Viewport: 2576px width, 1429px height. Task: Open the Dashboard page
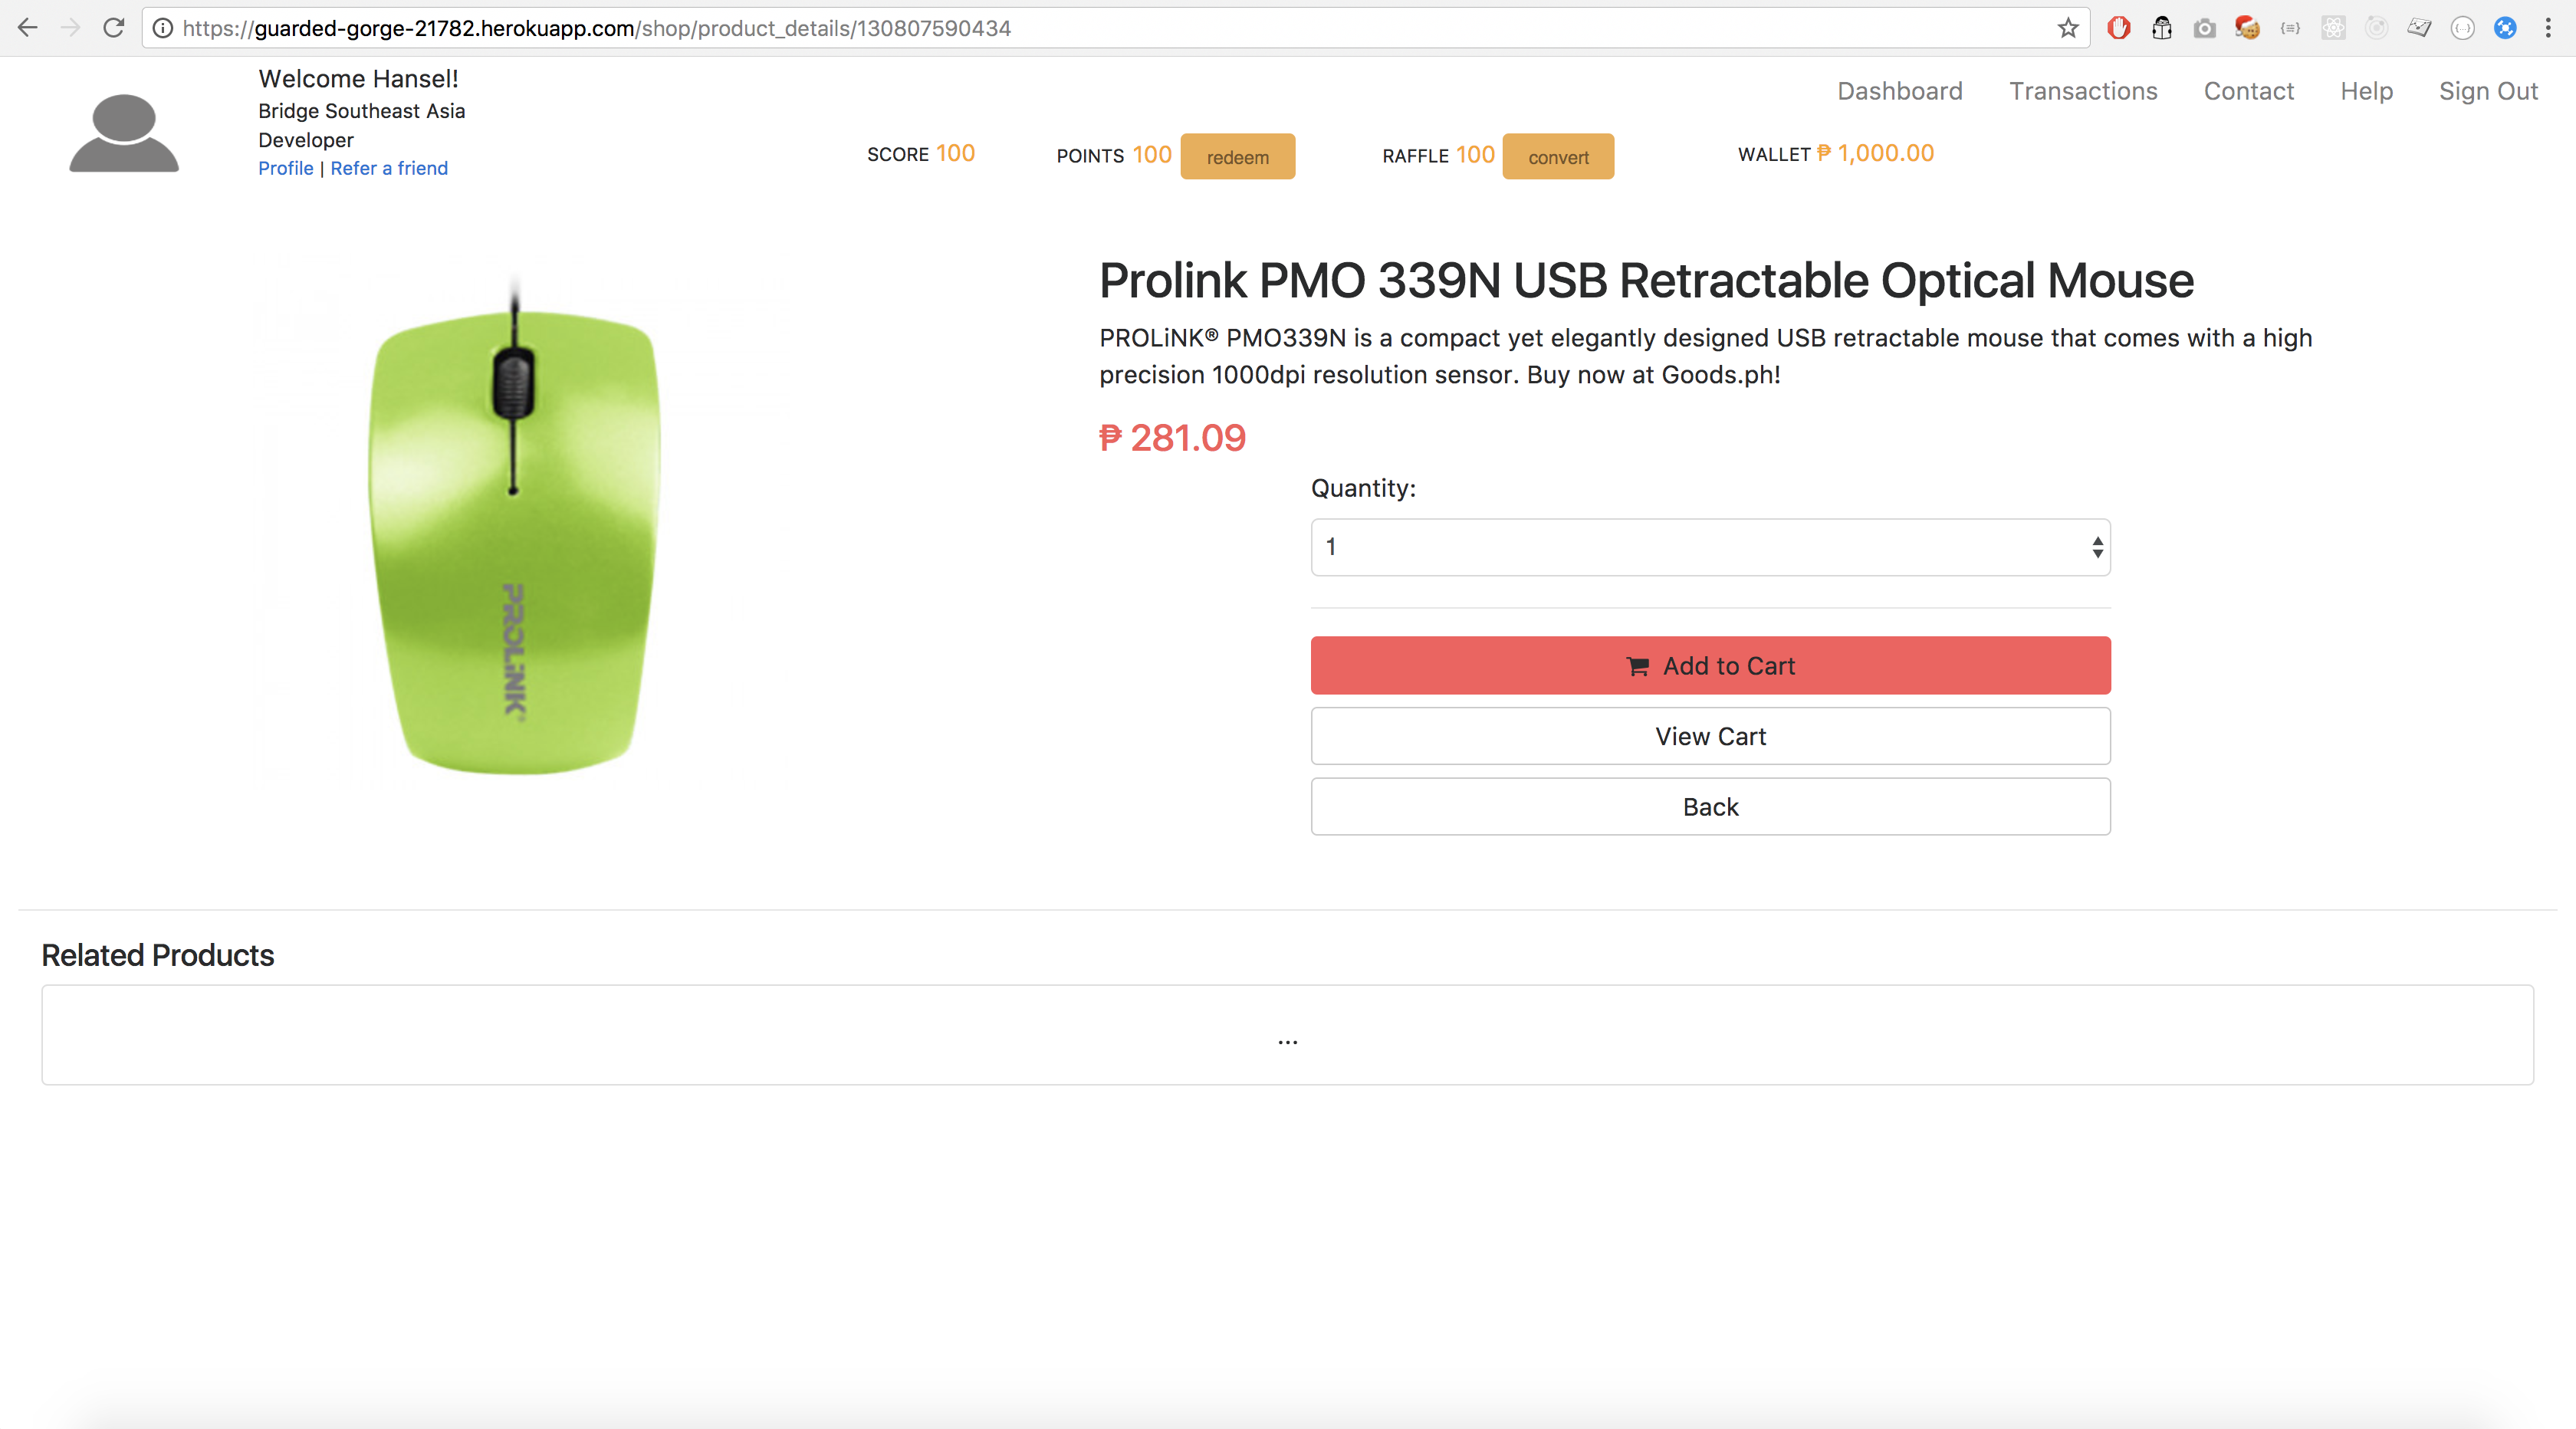tap(1899, 91)
